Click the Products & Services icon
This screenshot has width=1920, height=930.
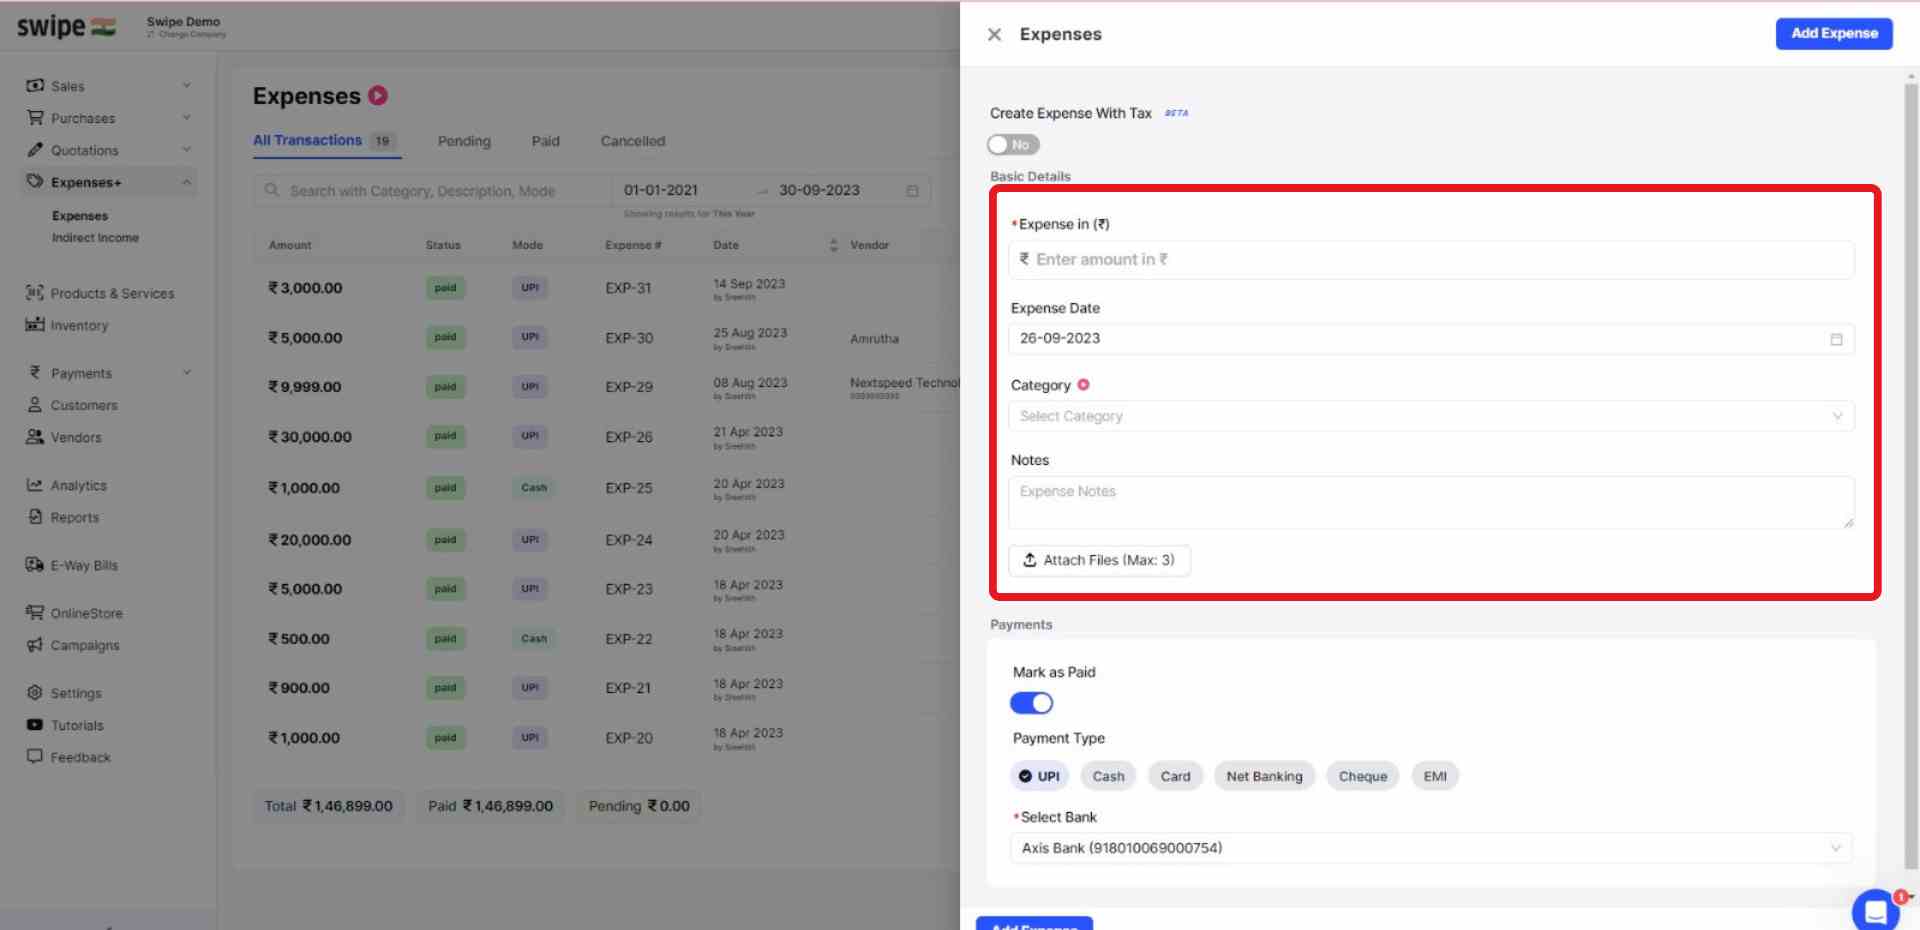click(x=35, y=292)
